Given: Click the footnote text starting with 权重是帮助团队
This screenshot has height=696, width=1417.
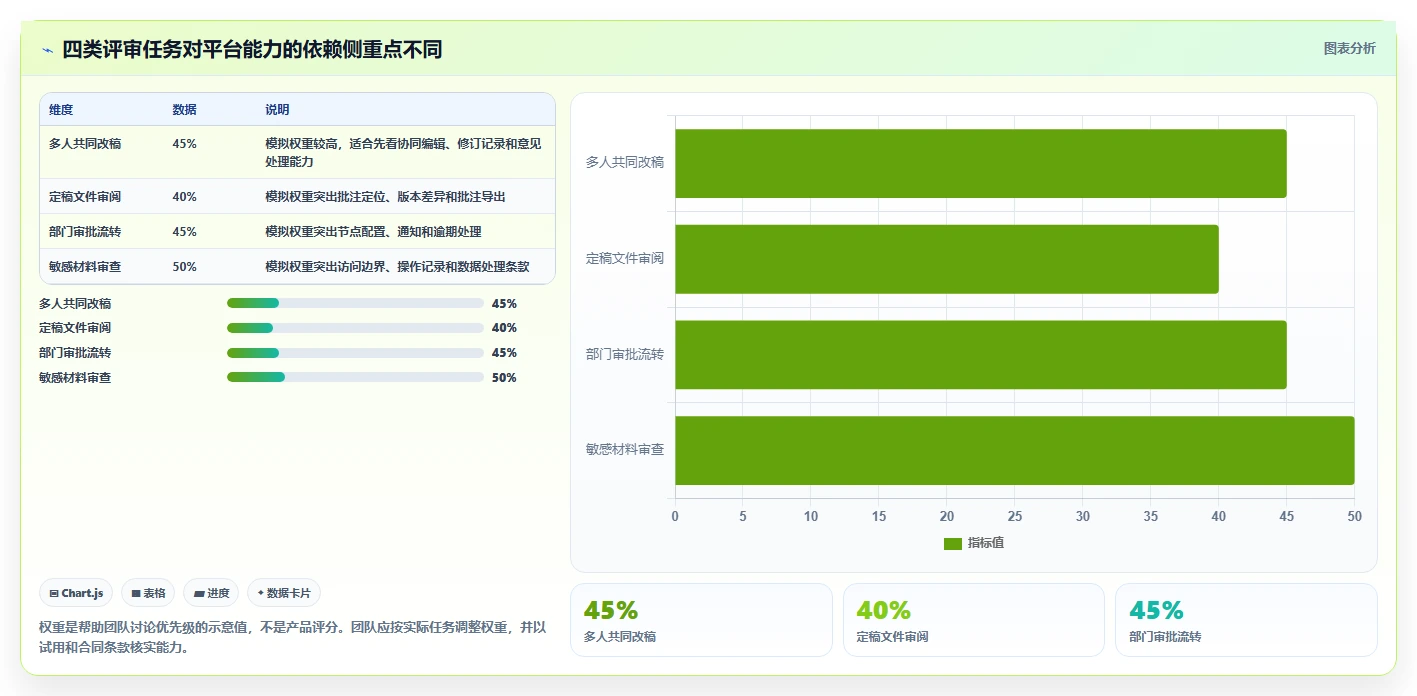Looking at the screenshot, I should click(293, 637).
